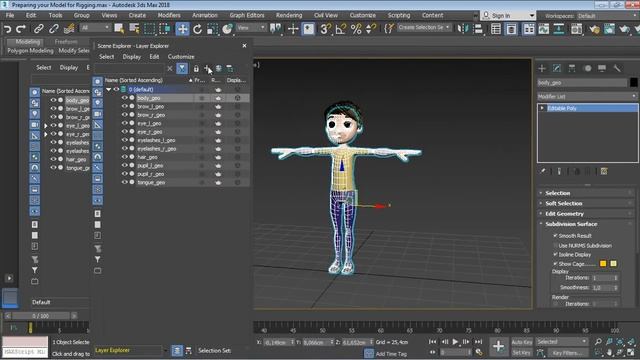Collapse the 0 (default) layer tree
The height and width of the screenshot is (360, 640).
109,89
